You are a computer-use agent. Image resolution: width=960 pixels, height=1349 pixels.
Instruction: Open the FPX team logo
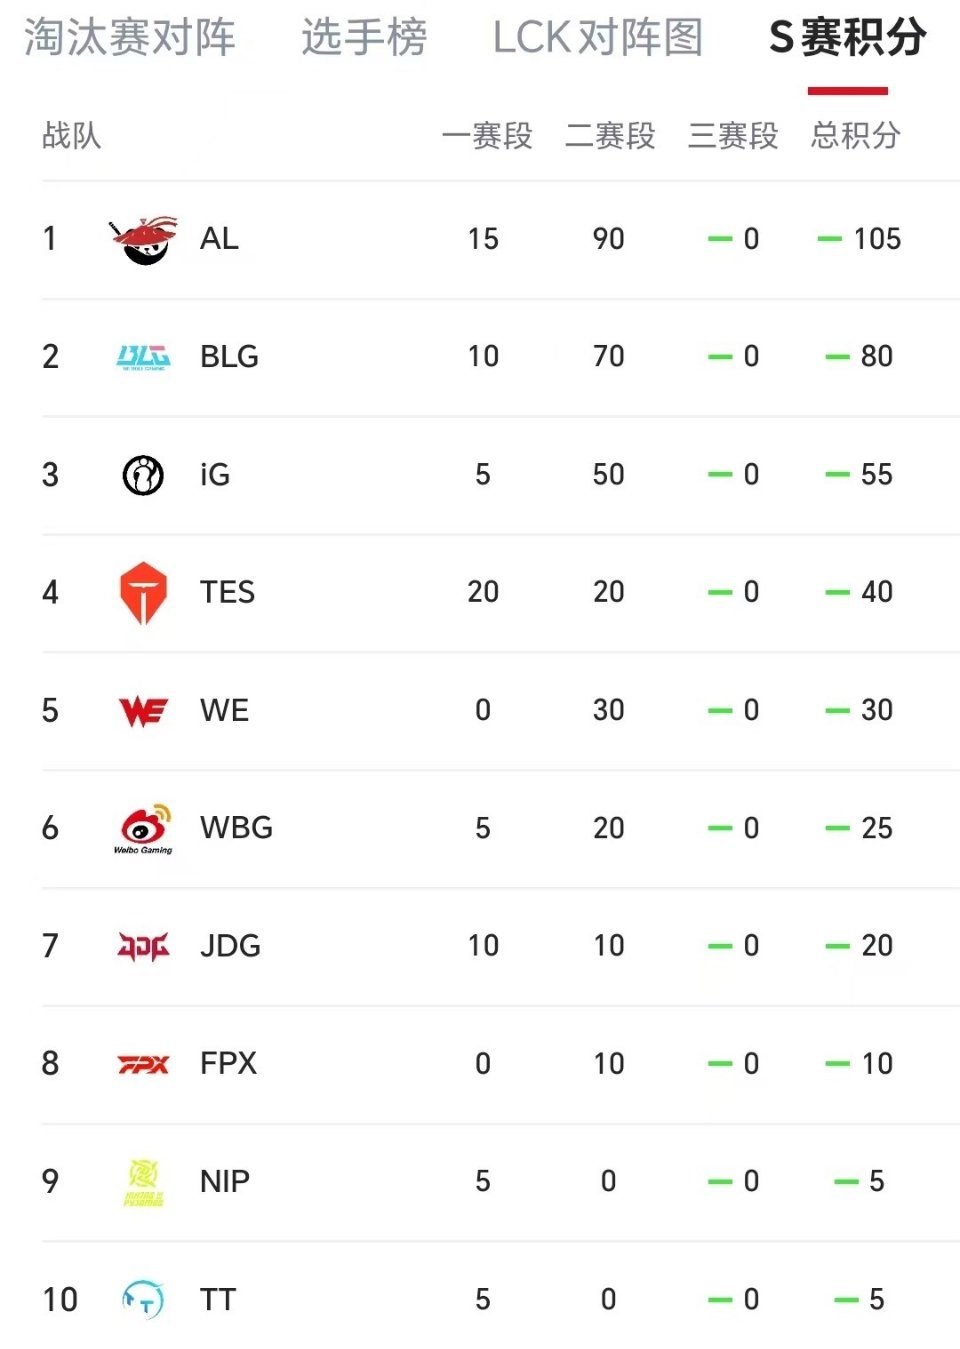144,1064
